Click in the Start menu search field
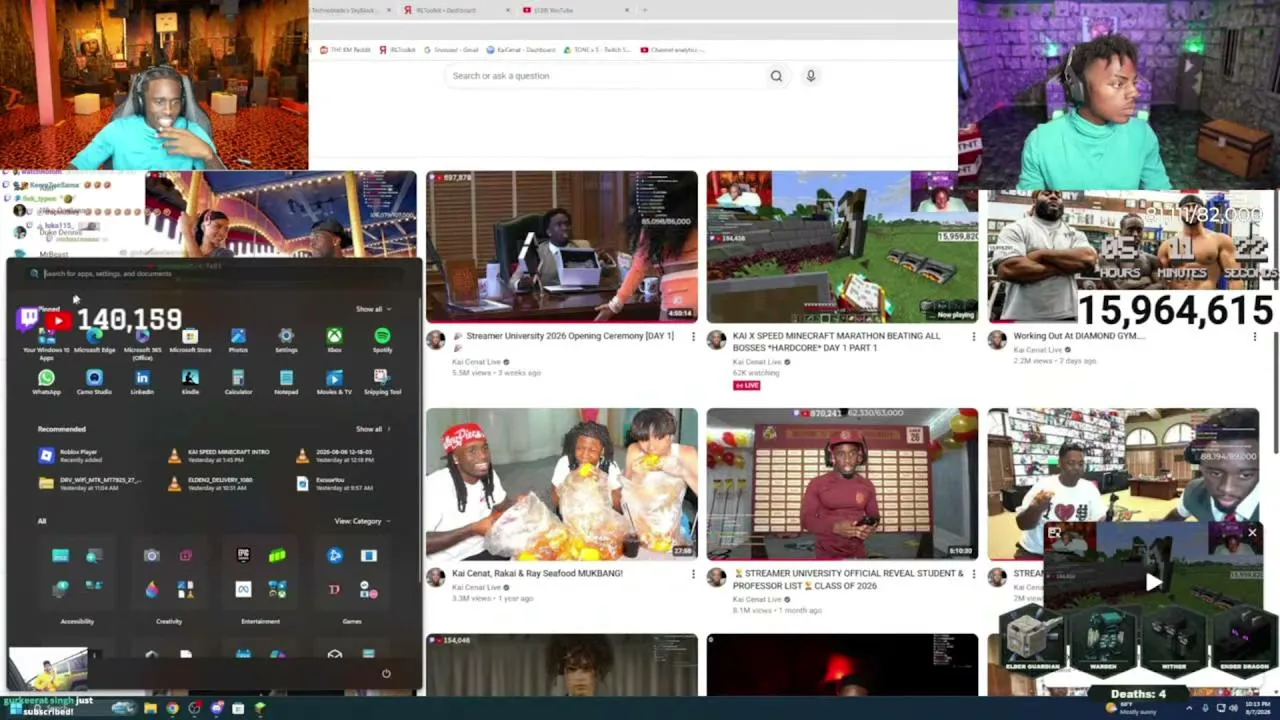Viewport: 1280px width, 720px height. point(215,273)
